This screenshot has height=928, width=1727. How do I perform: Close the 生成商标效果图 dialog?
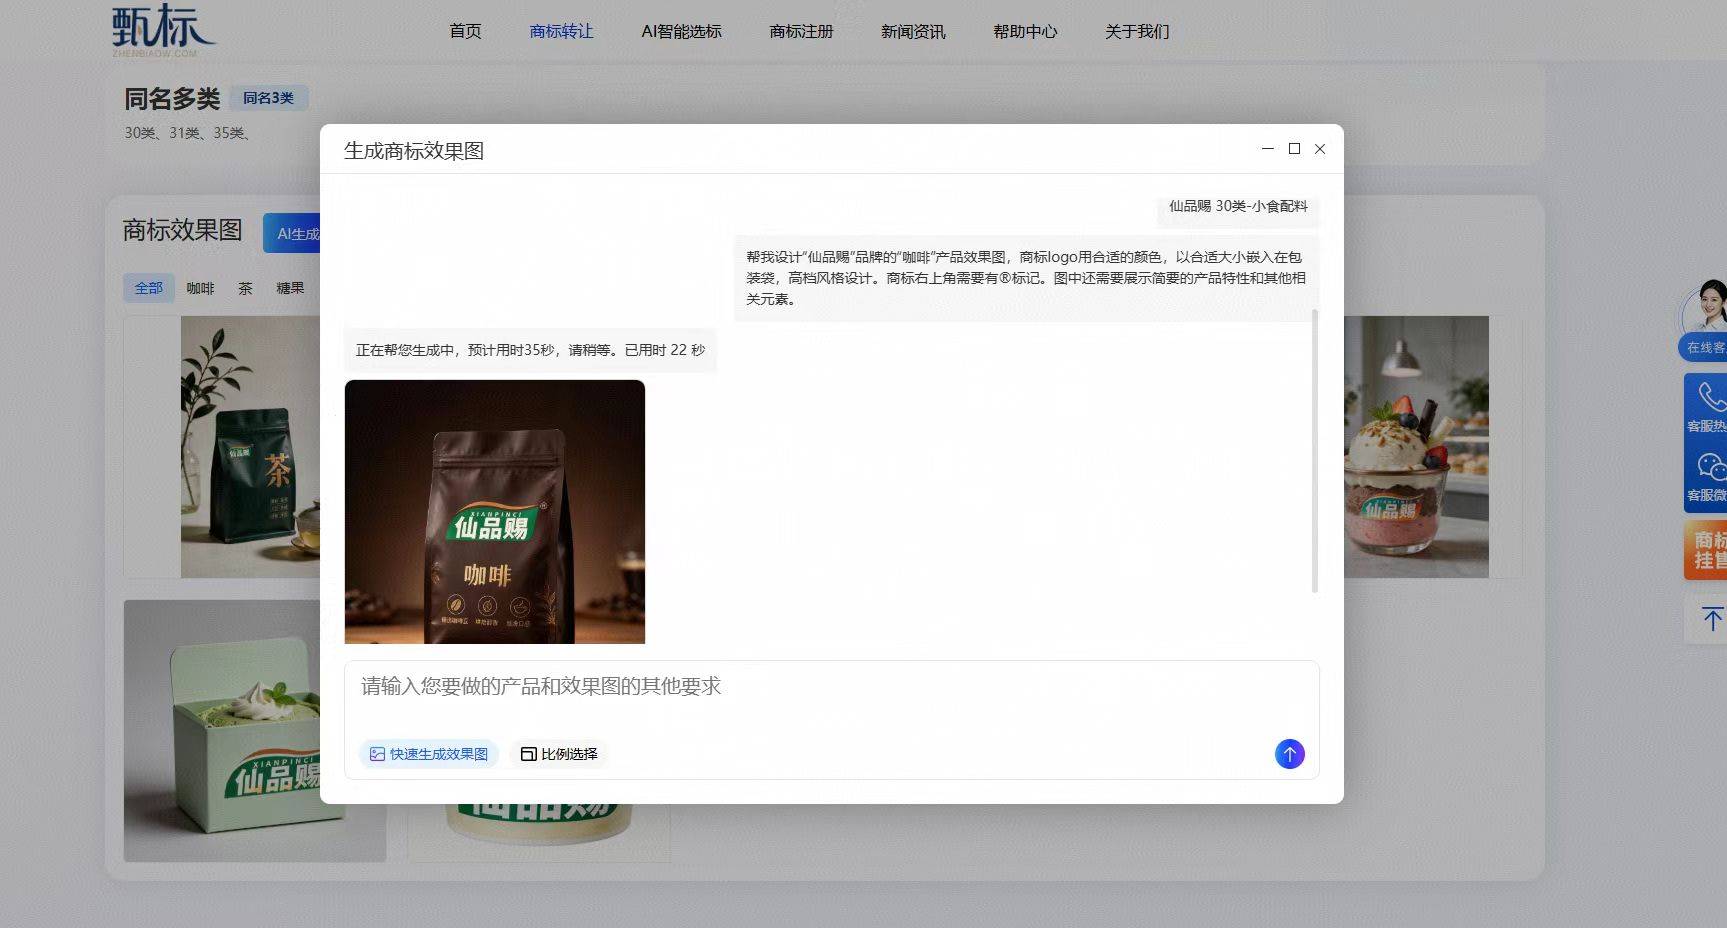click(1320, 149)
